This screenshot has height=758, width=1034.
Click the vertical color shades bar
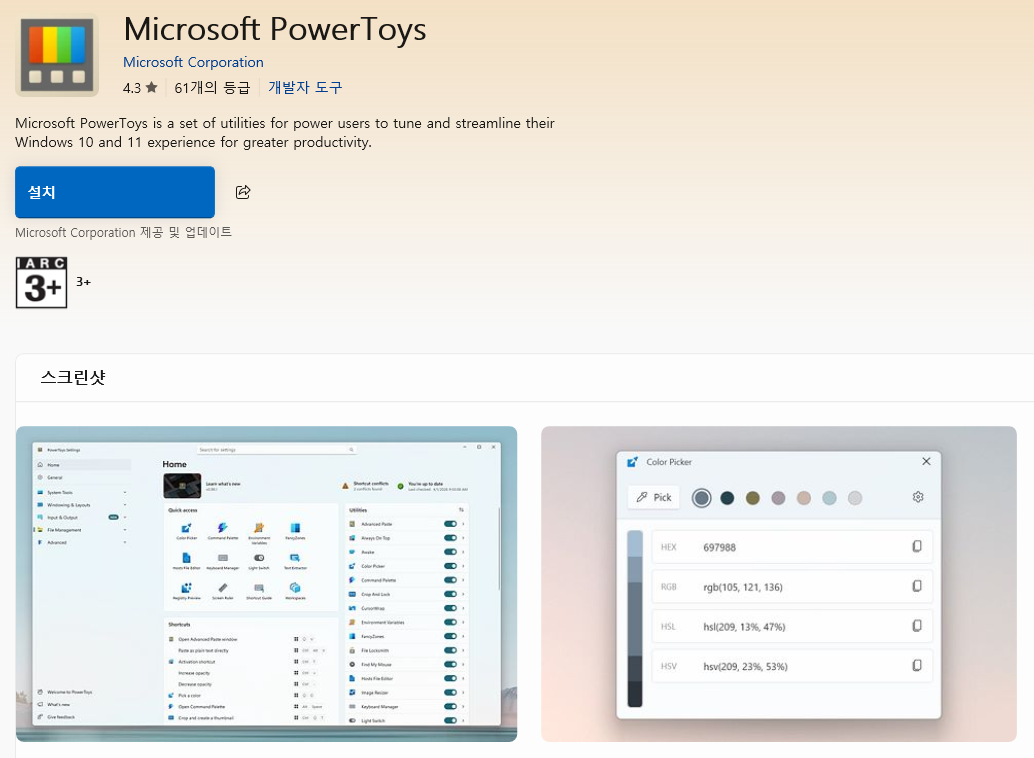634,618
